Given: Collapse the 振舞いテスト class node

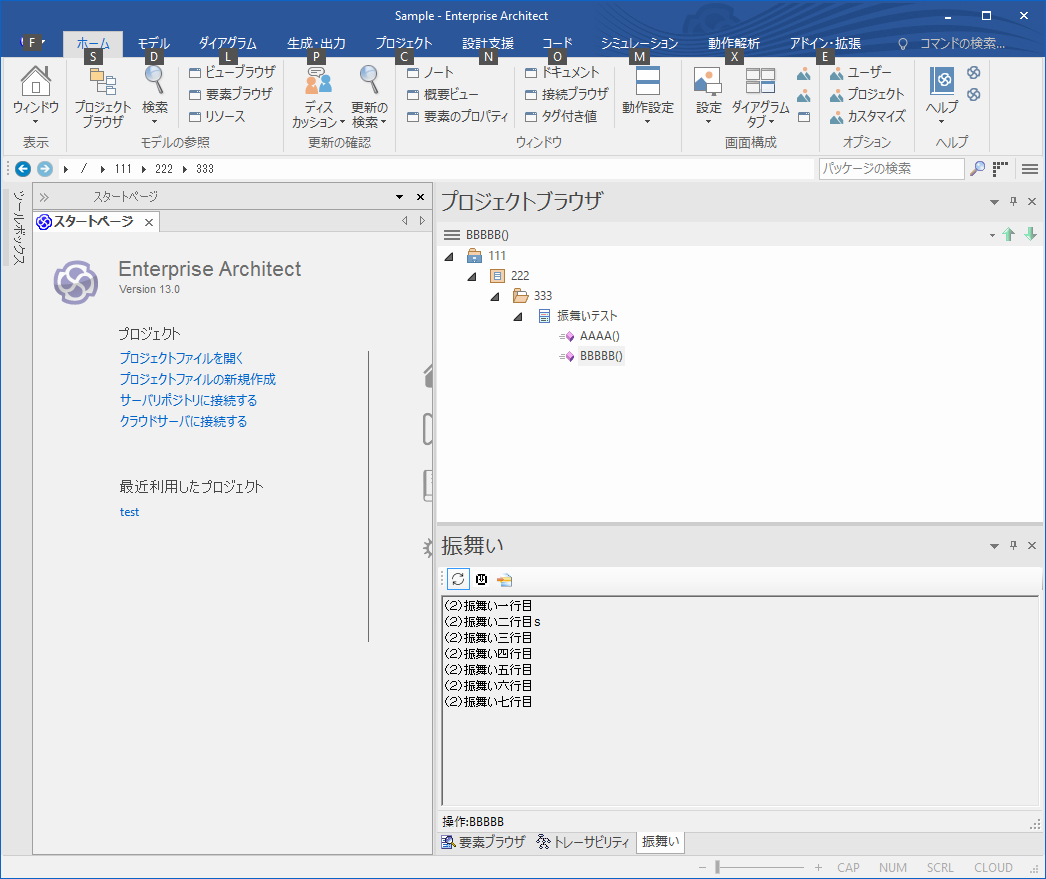Looking at the screenshot, I should coord(518,316).
